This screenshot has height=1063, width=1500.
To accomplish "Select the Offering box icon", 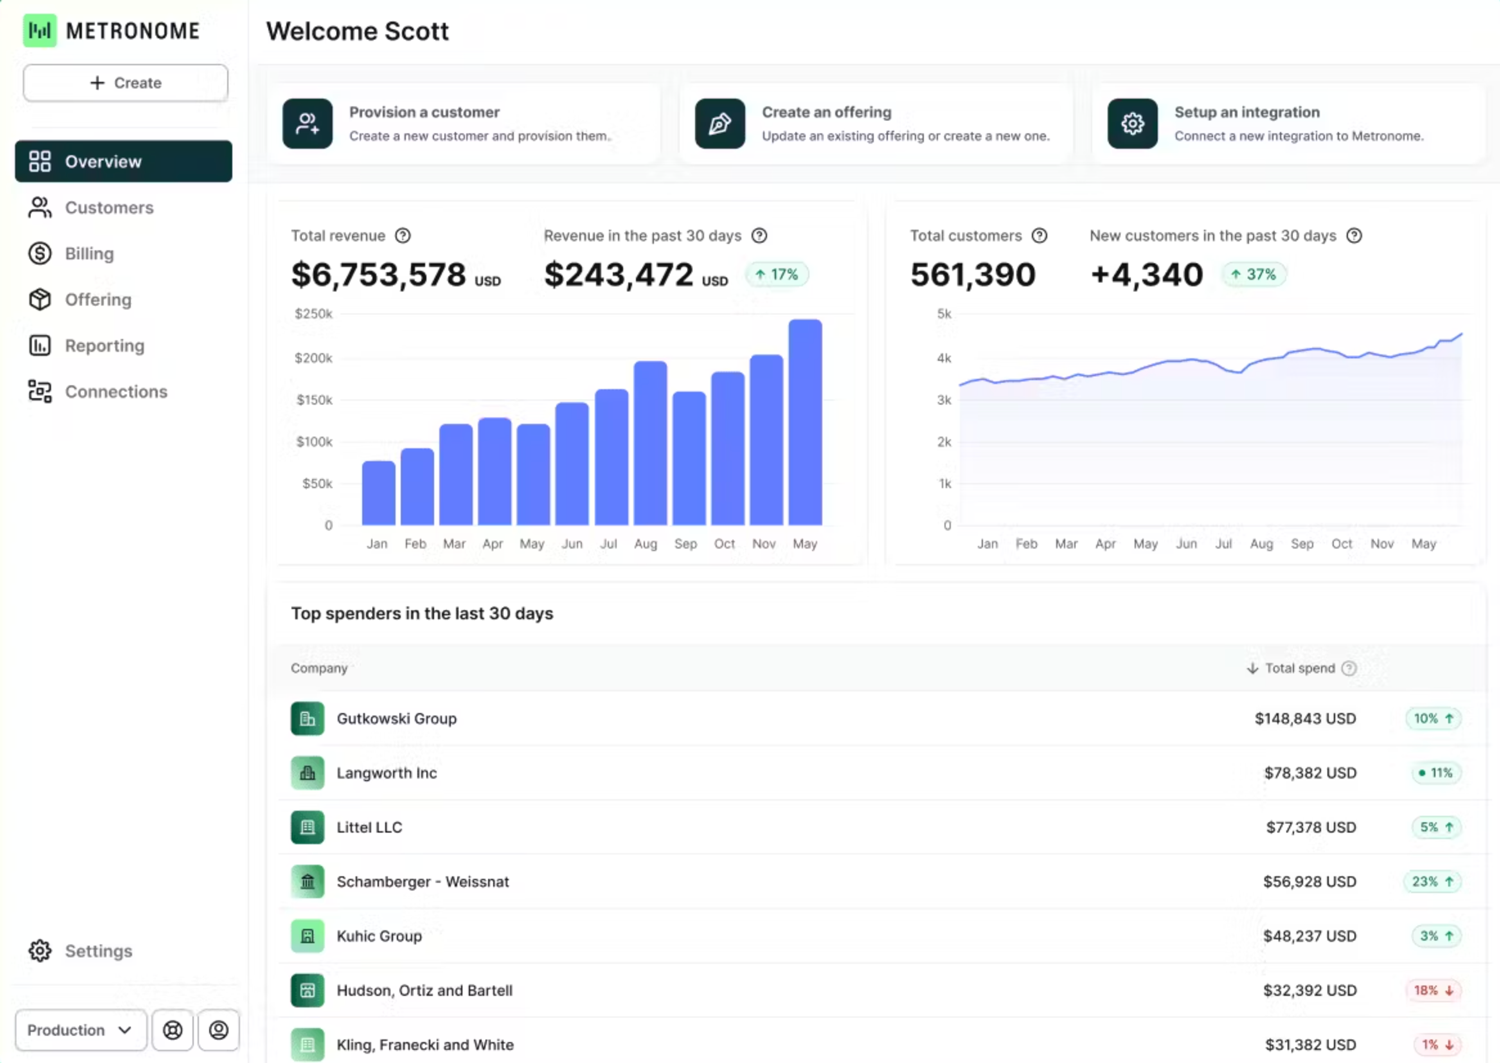I will (40, 299).
